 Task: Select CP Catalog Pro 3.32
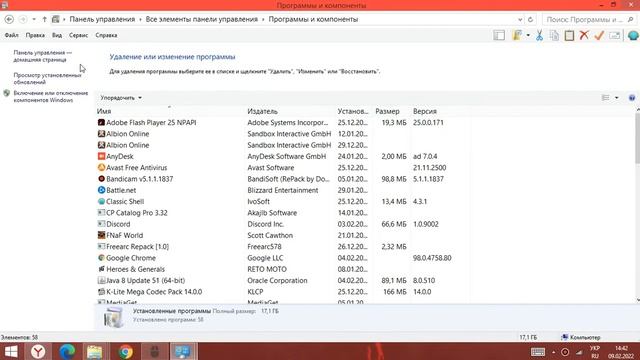(137, 213)
